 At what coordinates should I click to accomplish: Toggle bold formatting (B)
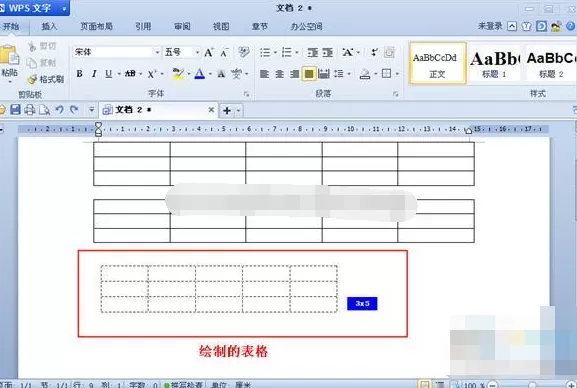coord(79,74)
